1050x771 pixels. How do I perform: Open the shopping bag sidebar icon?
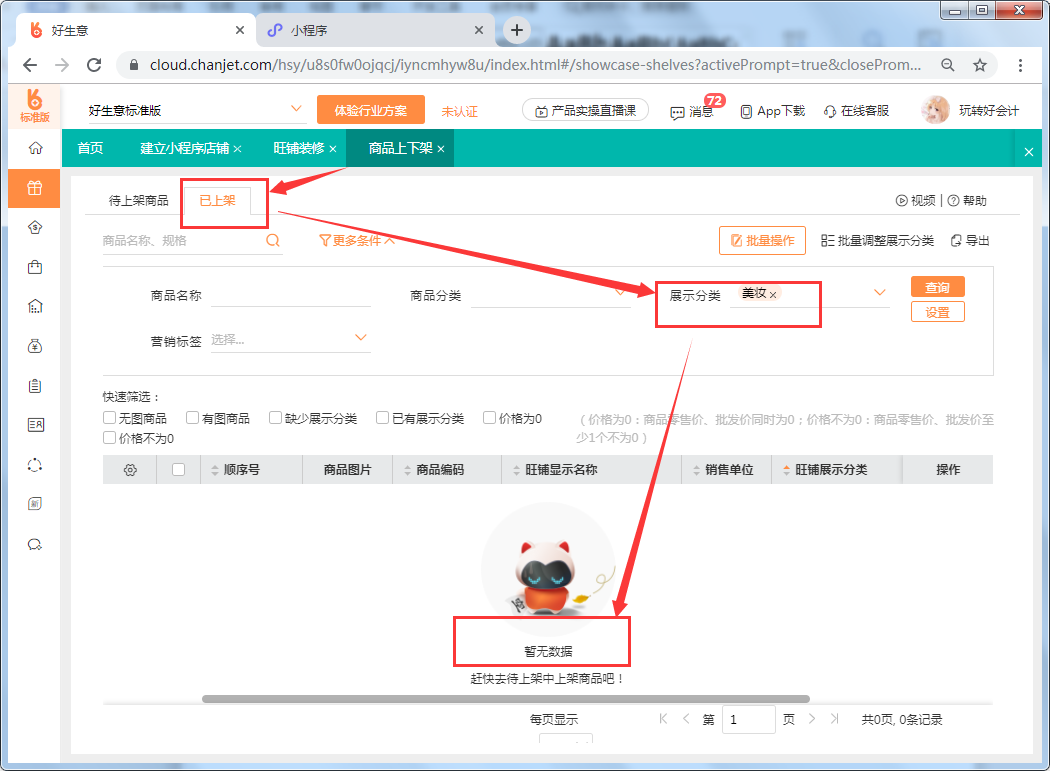pos(35,267)
